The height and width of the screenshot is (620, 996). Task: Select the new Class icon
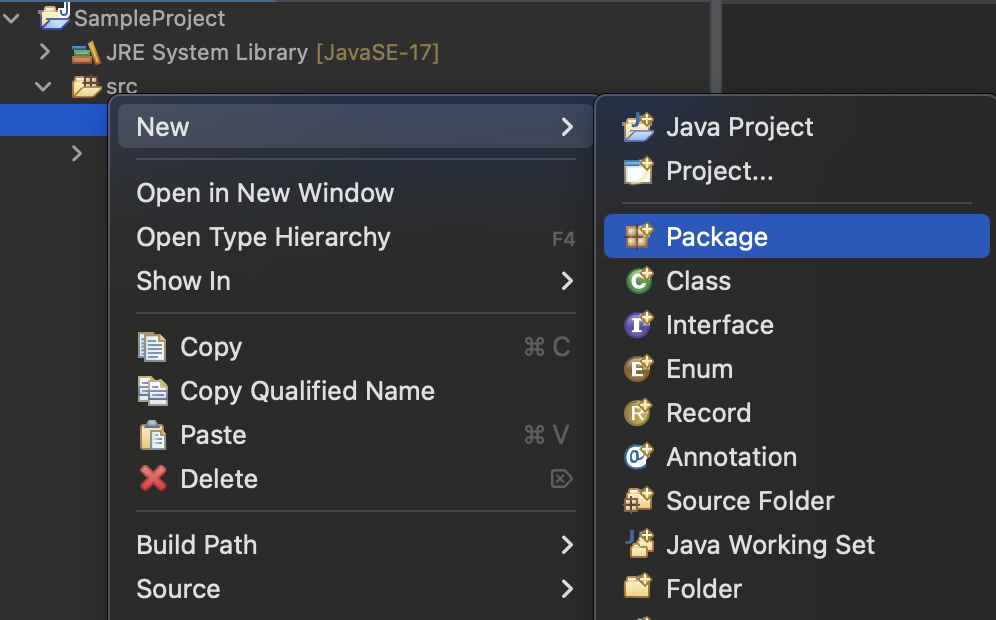638,281
